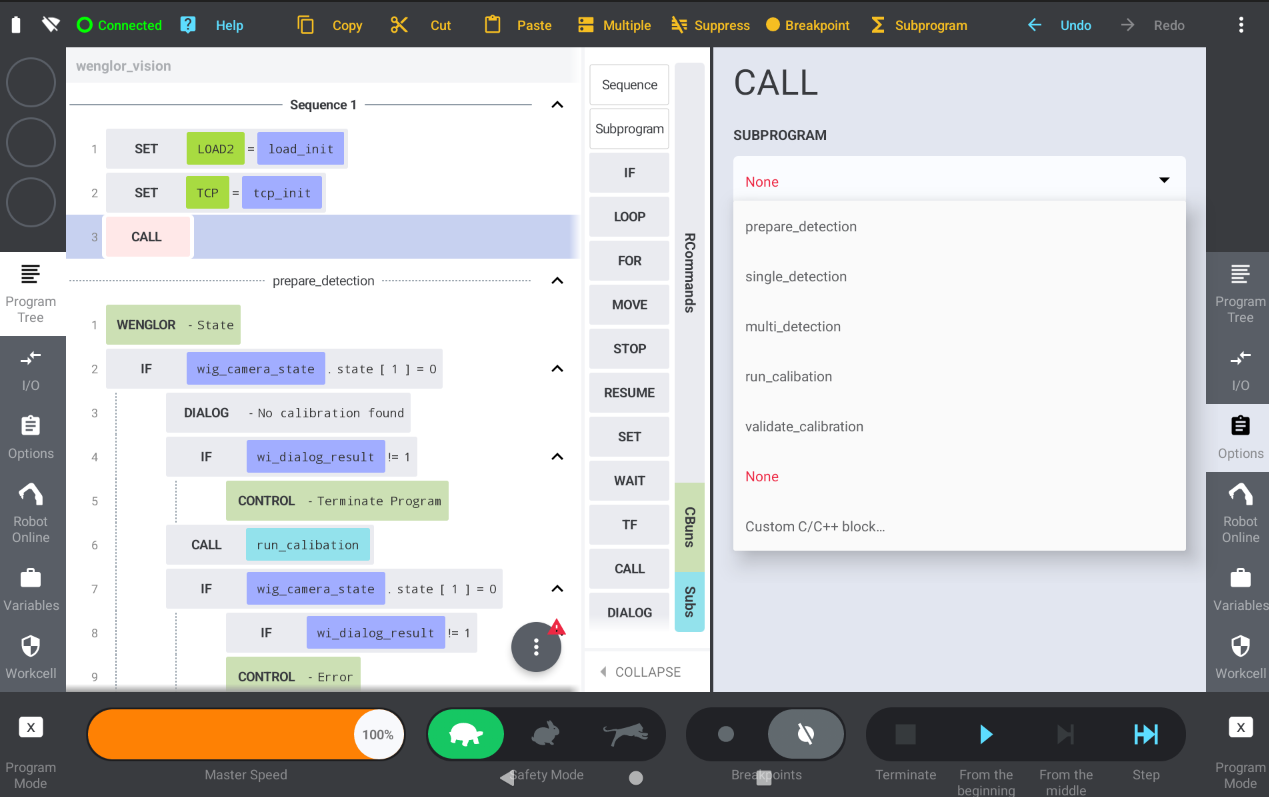Click the Step playback button
The width and height of the screenshot is (1269, 797).
[x=1145, y=735]
